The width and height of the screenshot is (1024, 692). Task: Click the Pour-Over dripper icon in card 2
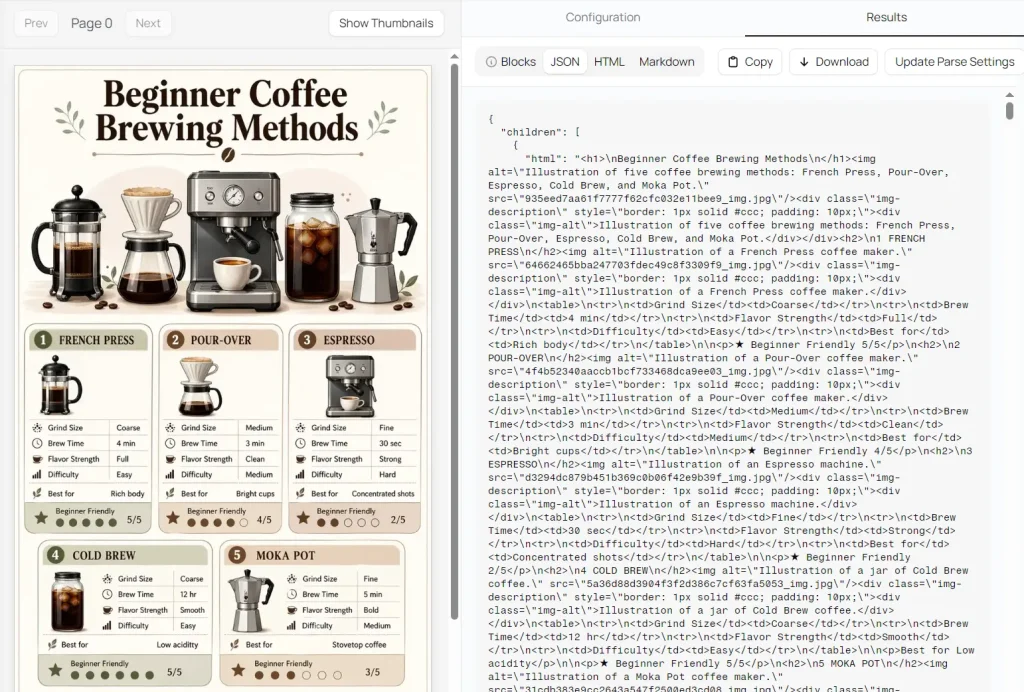coord(199,385)
